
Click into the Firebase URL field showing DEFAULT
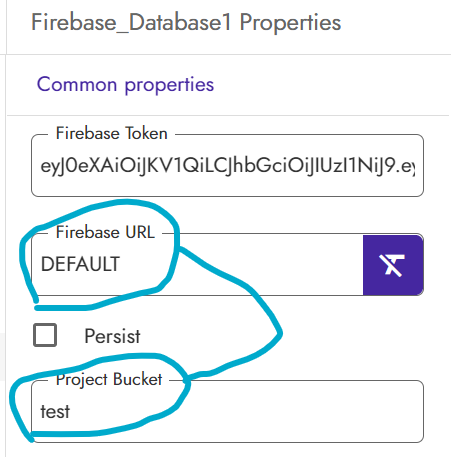[x=197, y=265]
